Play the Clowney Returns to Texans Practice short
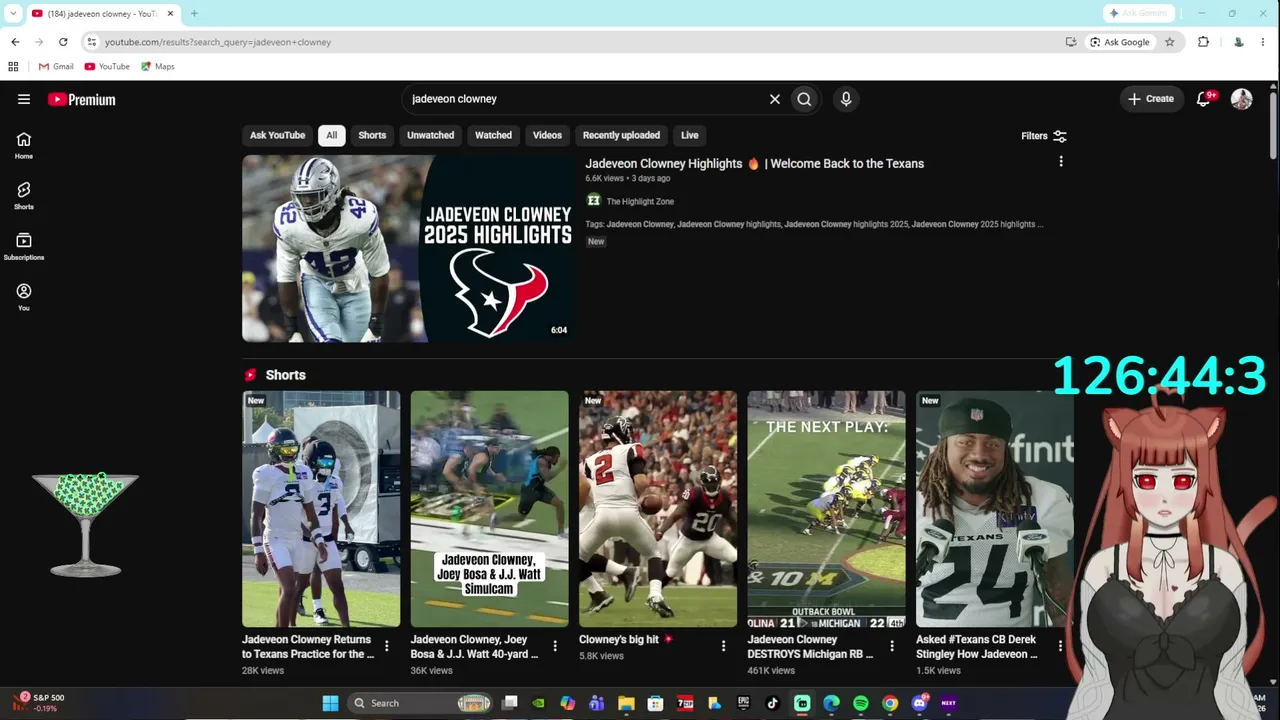Viewport: 1280px width, 720px height. coord(321,509)
